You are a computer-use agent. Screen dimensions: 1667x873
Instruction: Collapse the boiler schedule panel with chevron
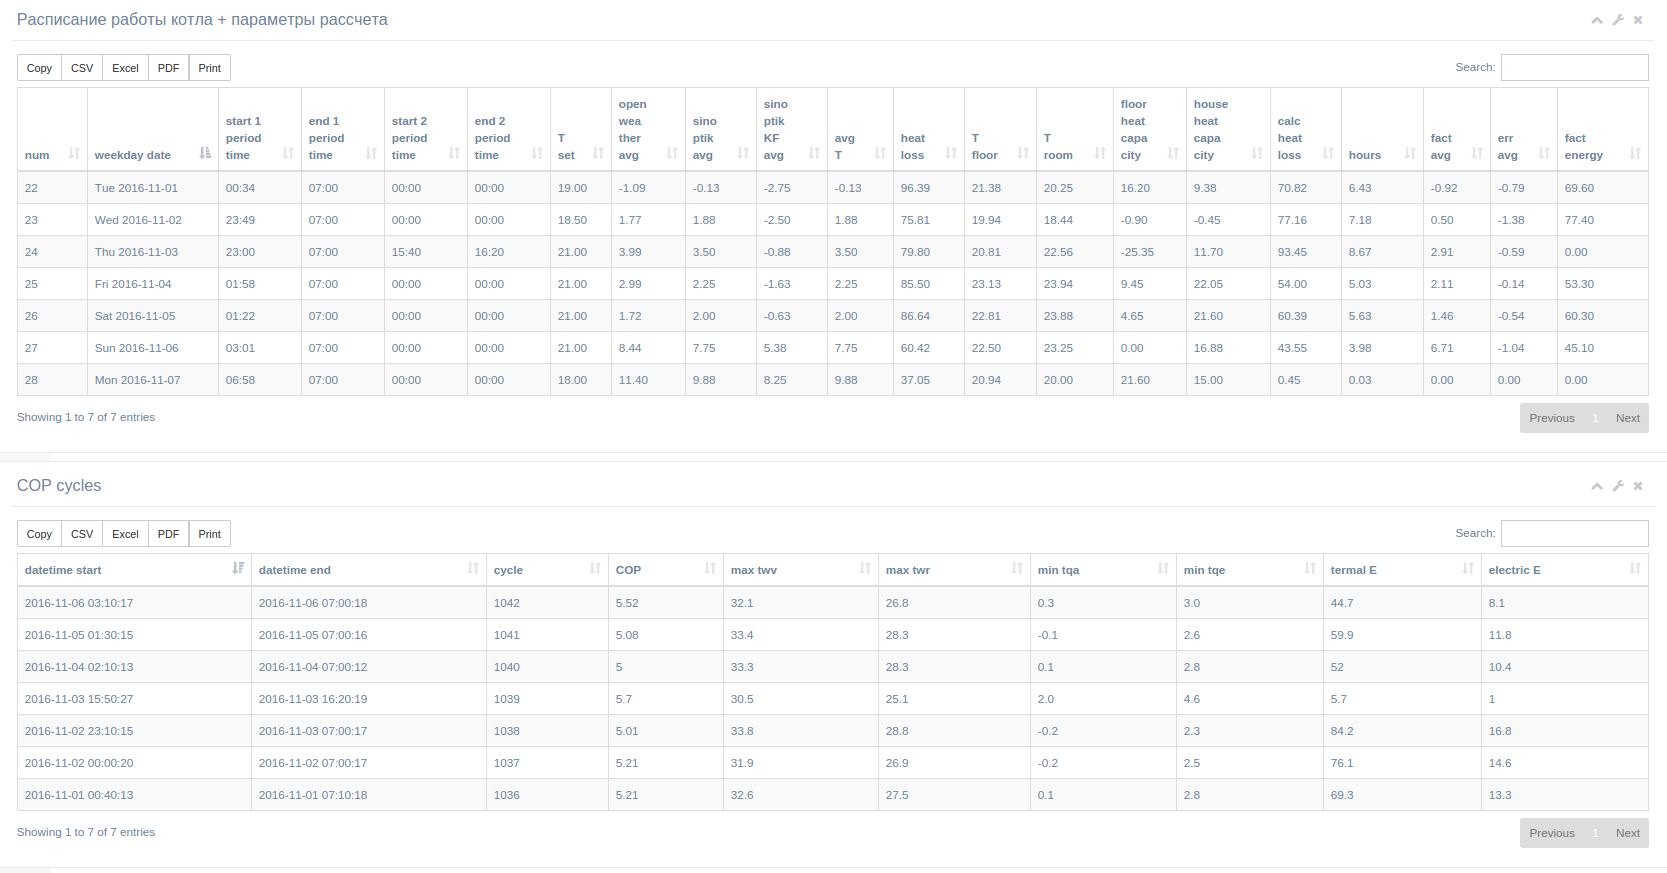(1597, 20)
